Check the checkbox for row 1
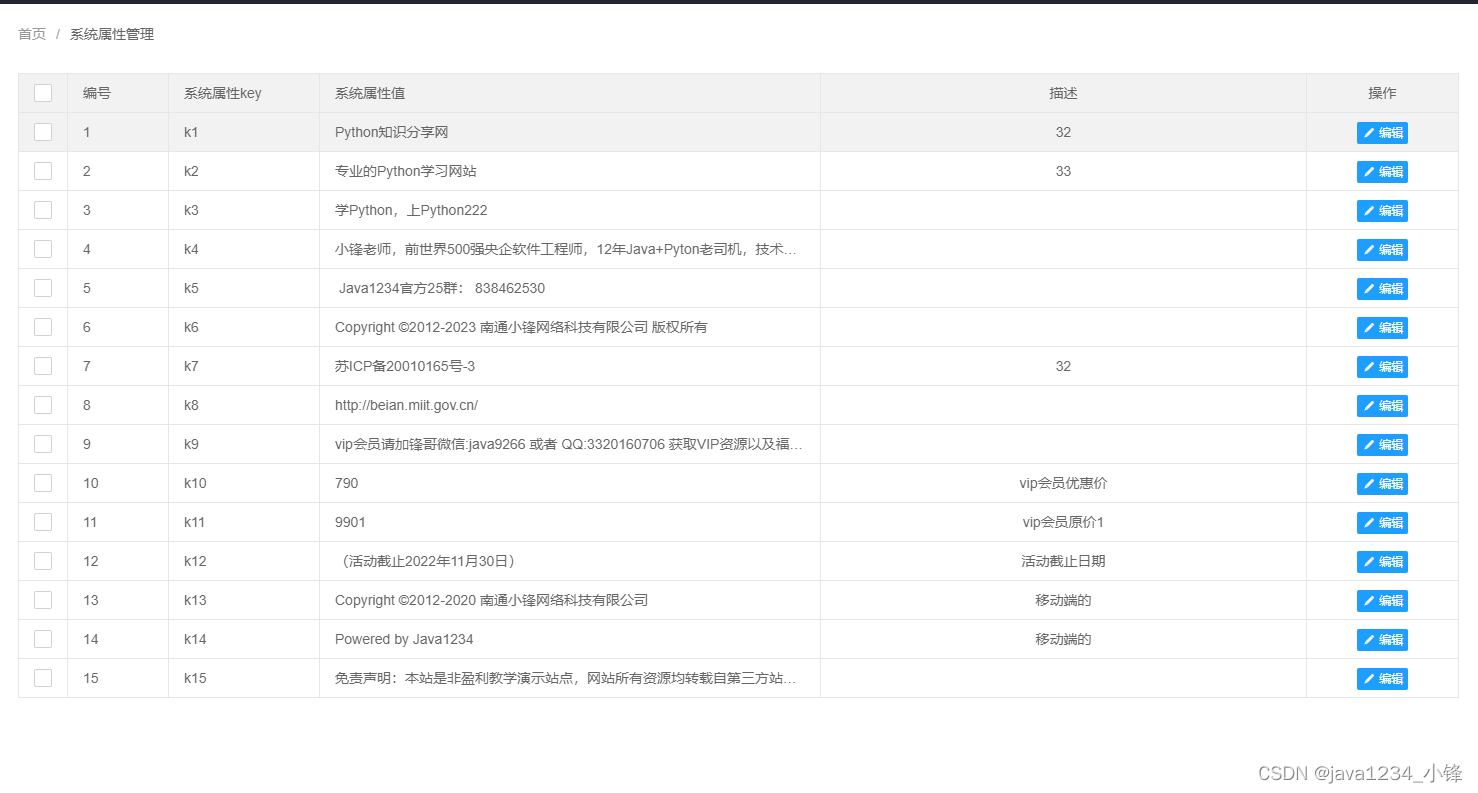The height and width of the screenshot is (793, 1478). click(43, 132)
